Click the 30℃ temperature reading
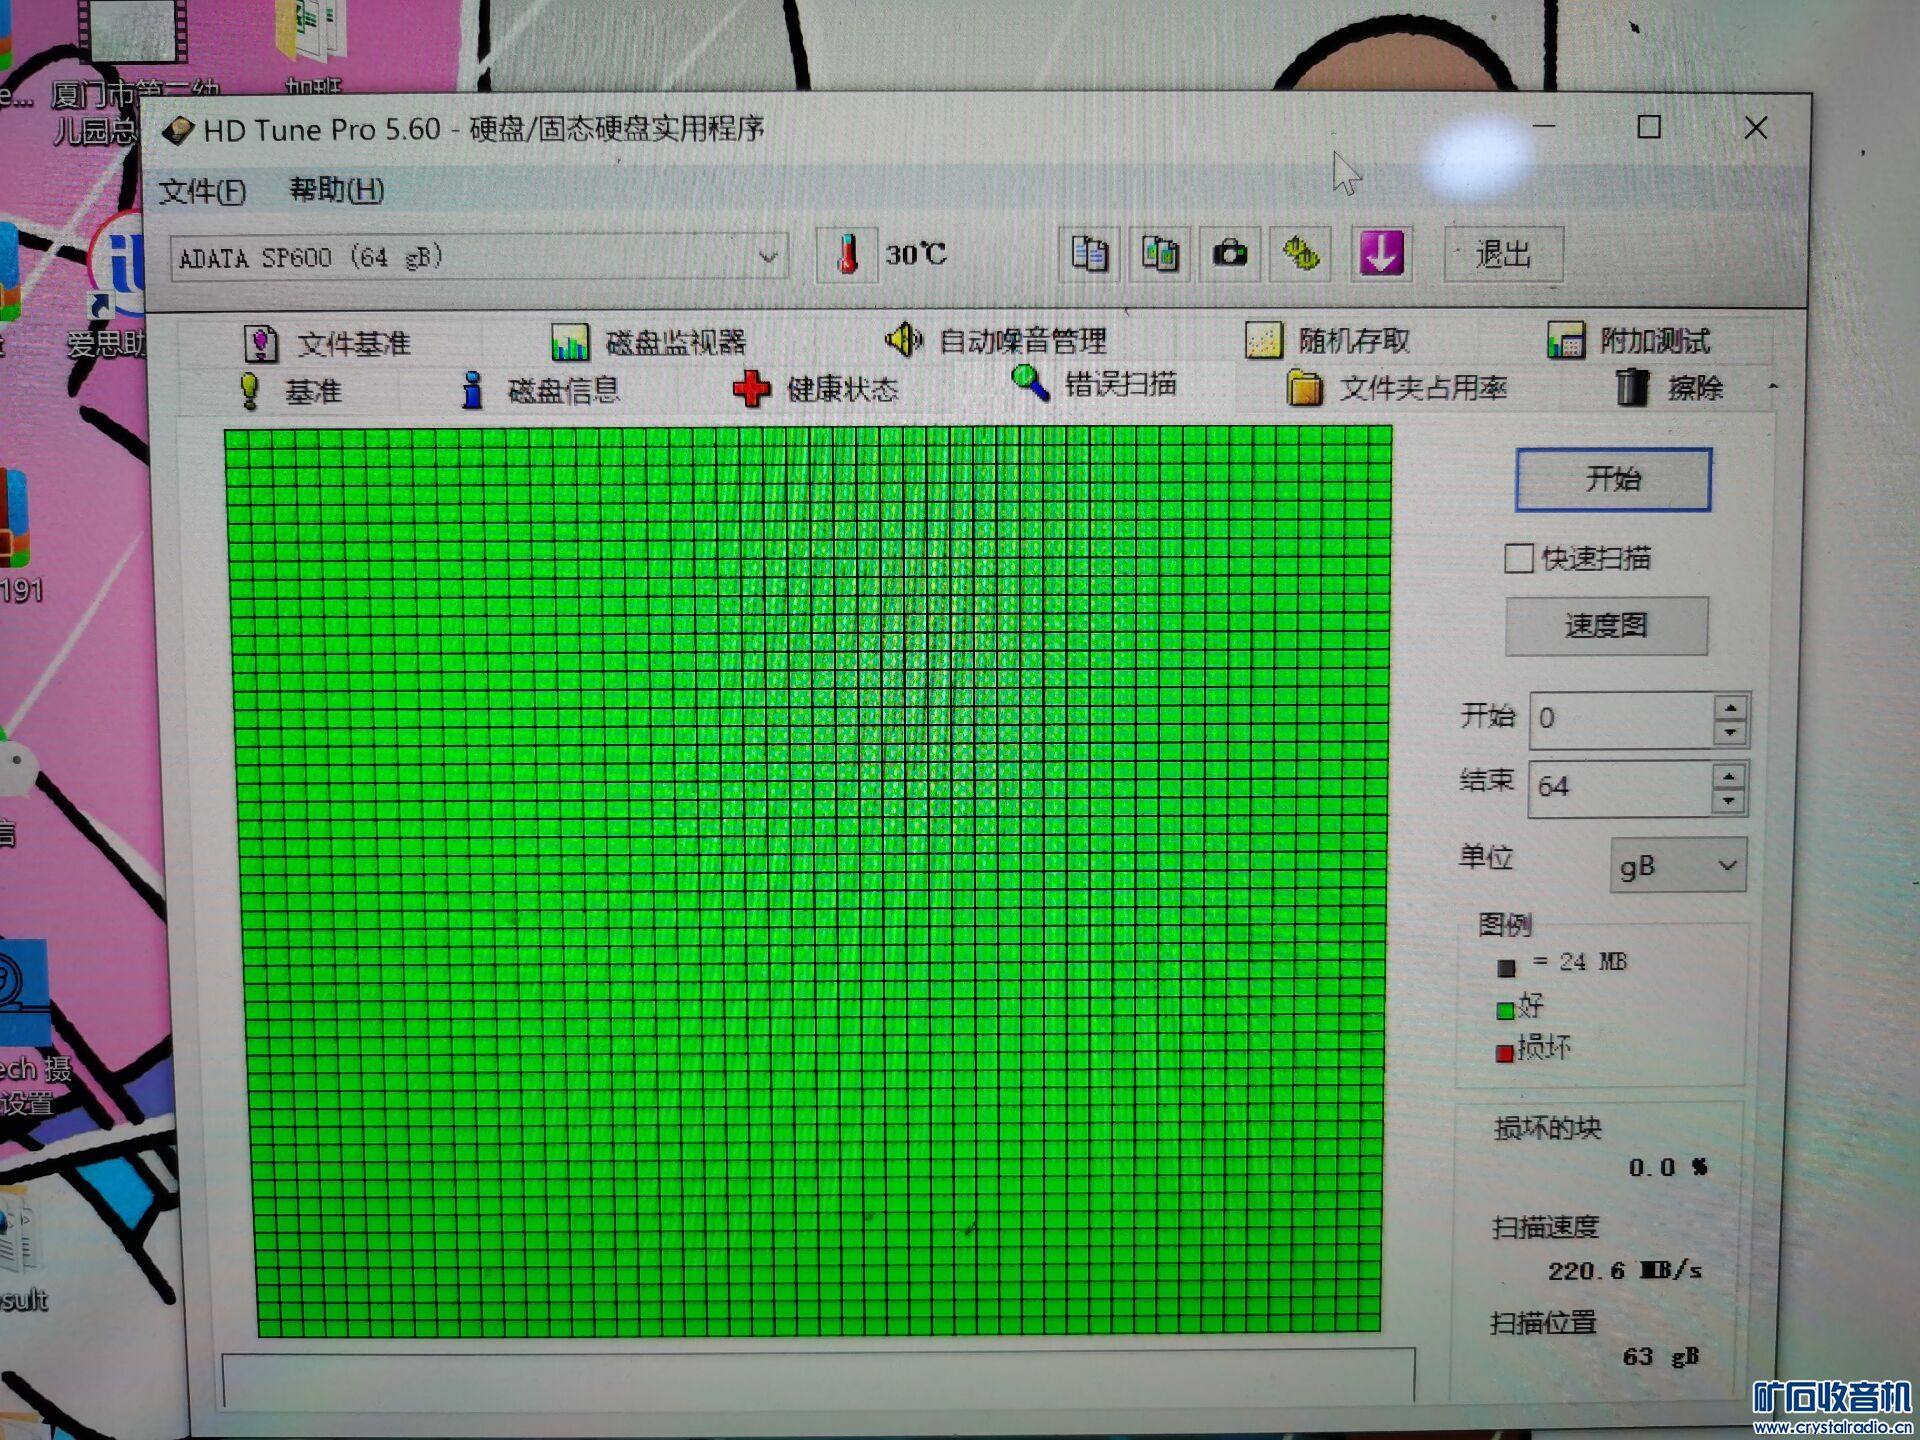Viewport: 1920px width, 1440px height. [x=915, y=254]
